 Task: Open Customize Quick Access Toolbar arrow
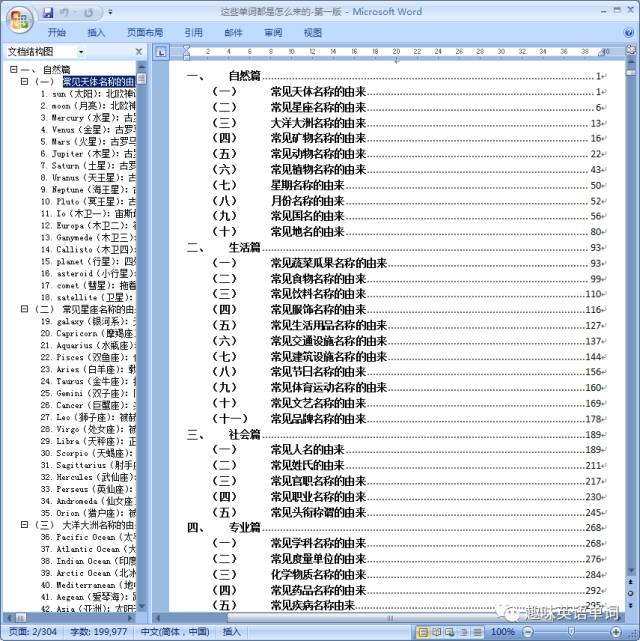(110, 13)
